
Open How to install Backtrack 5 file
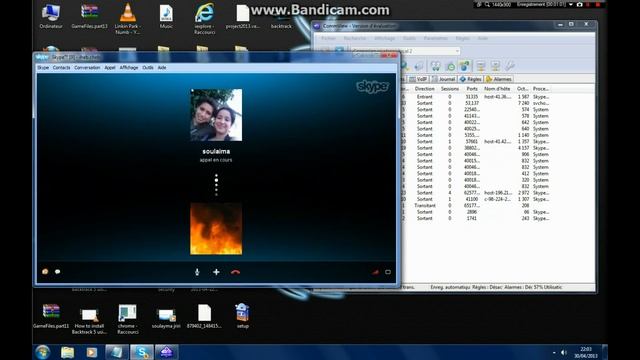pyautogui.click(x=89, y=319)
